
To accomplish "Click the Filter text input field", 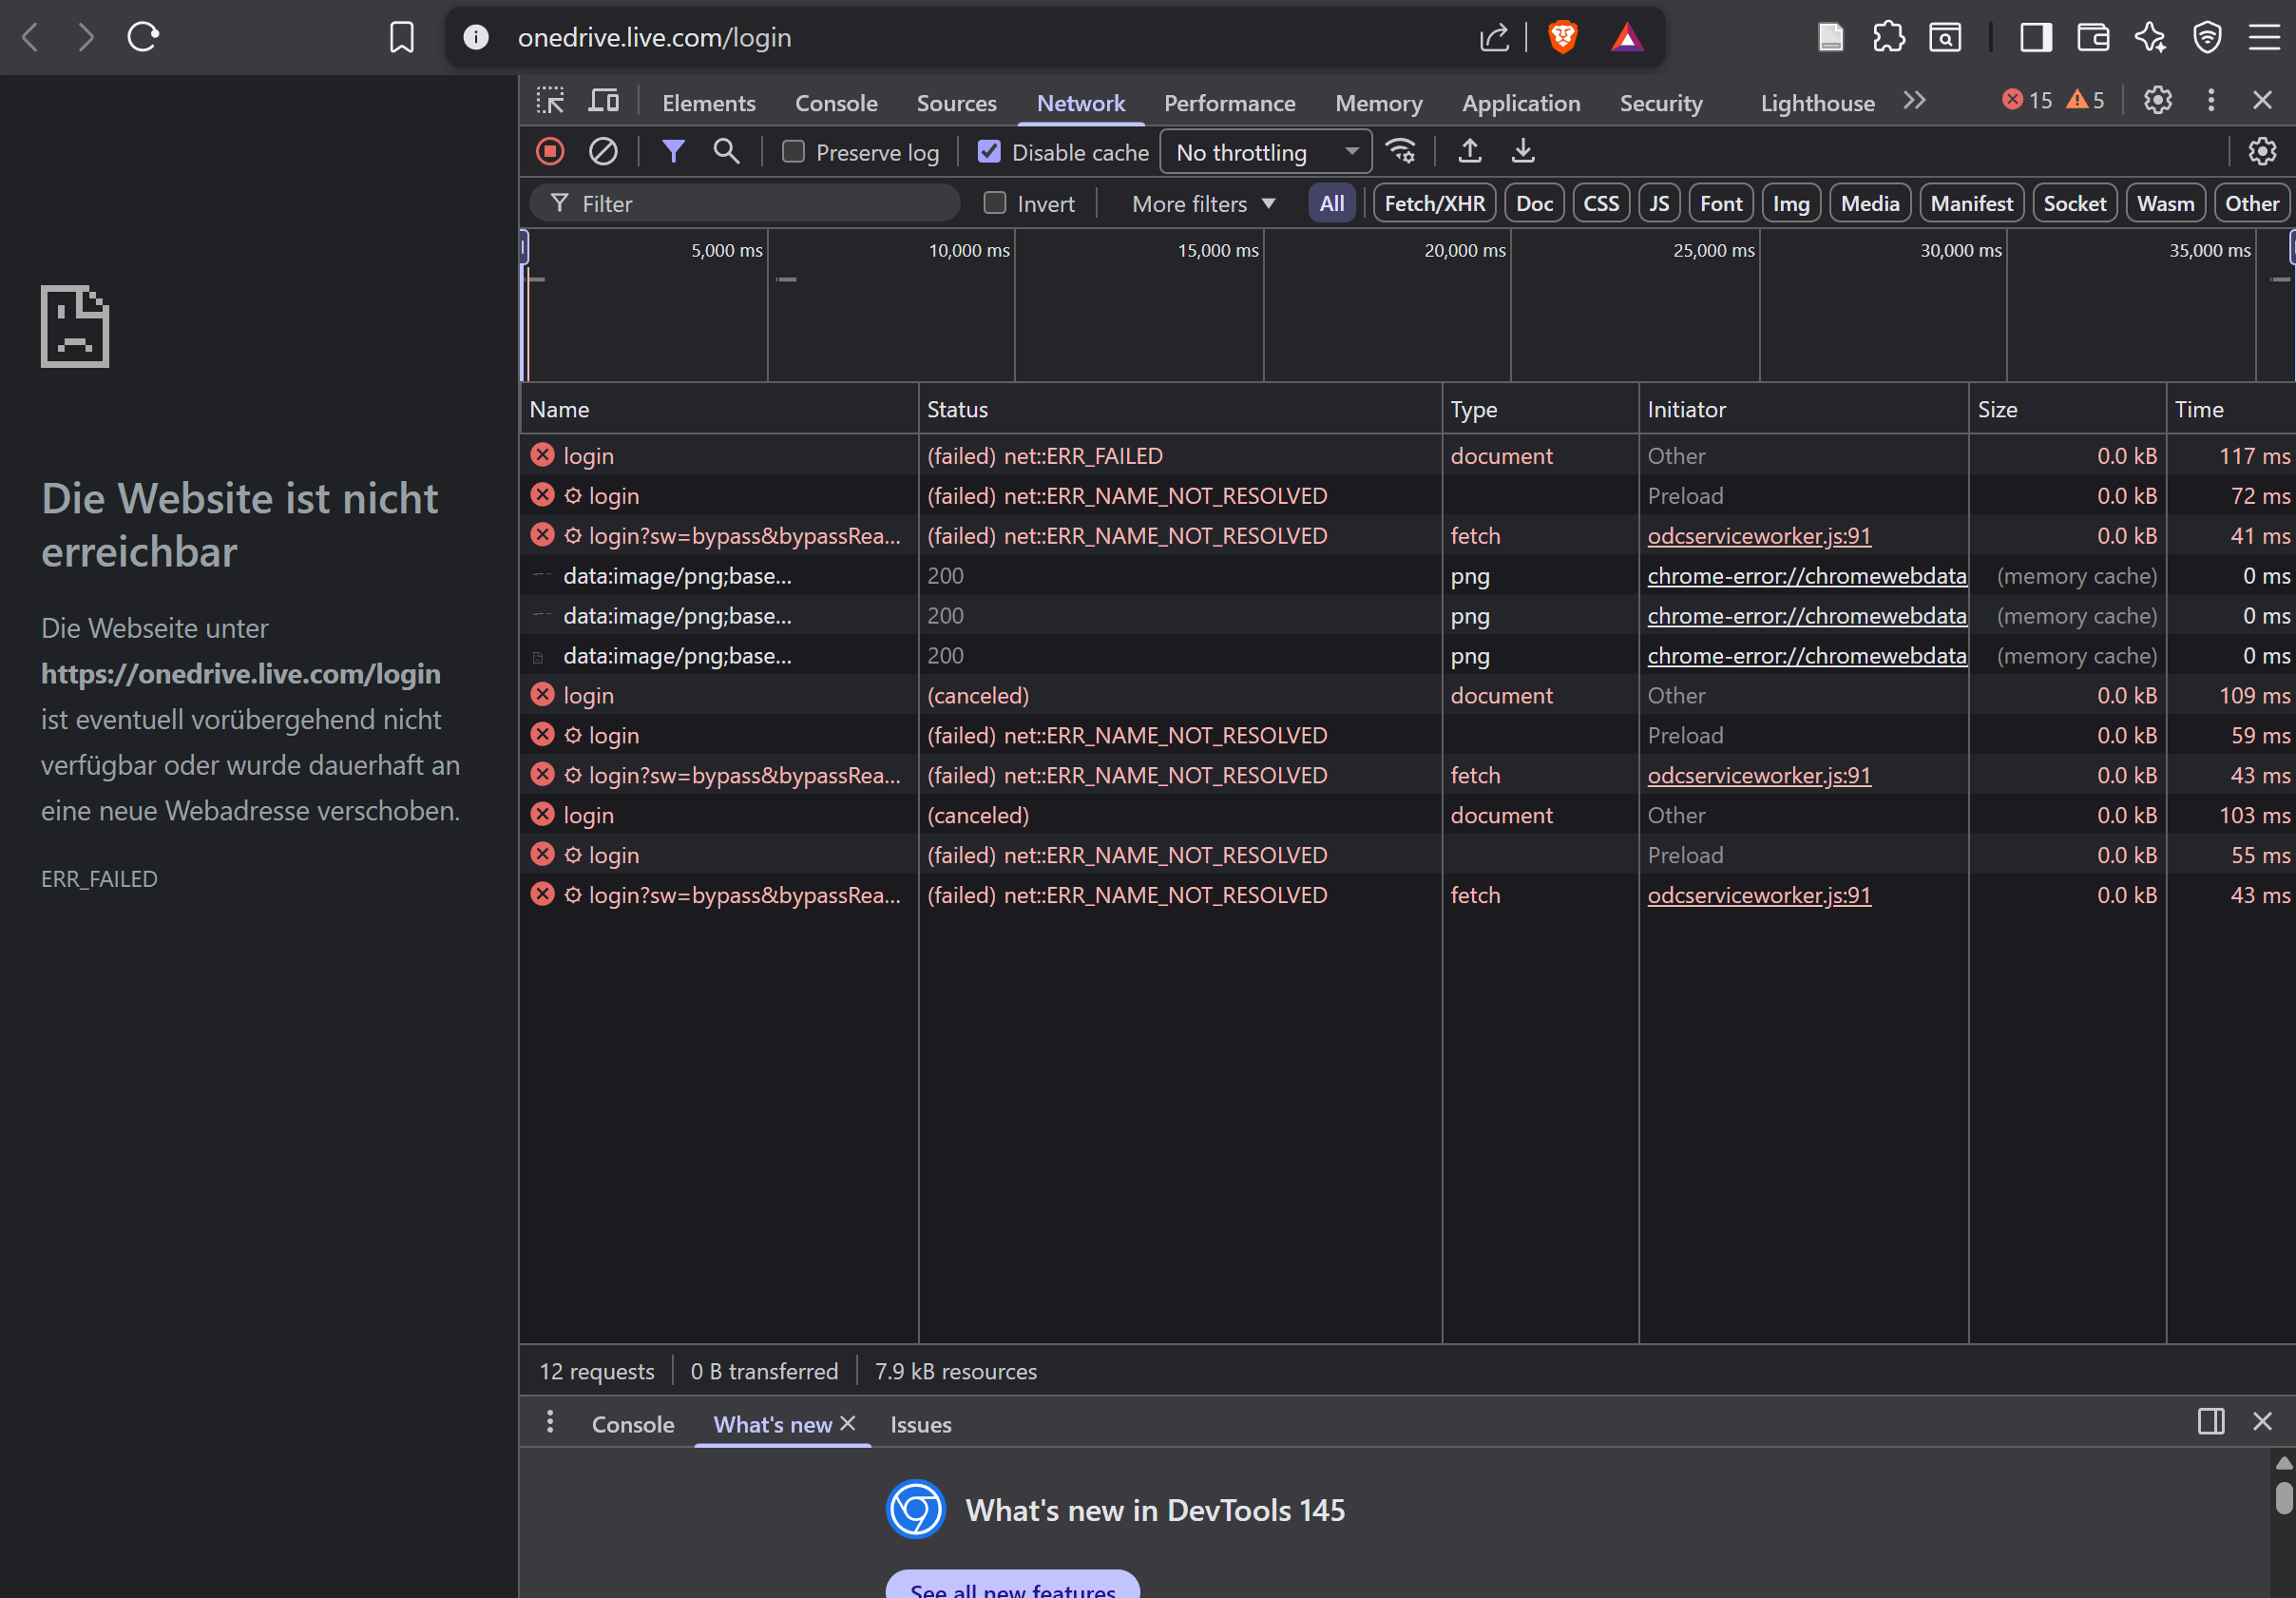I will [745, 203].
